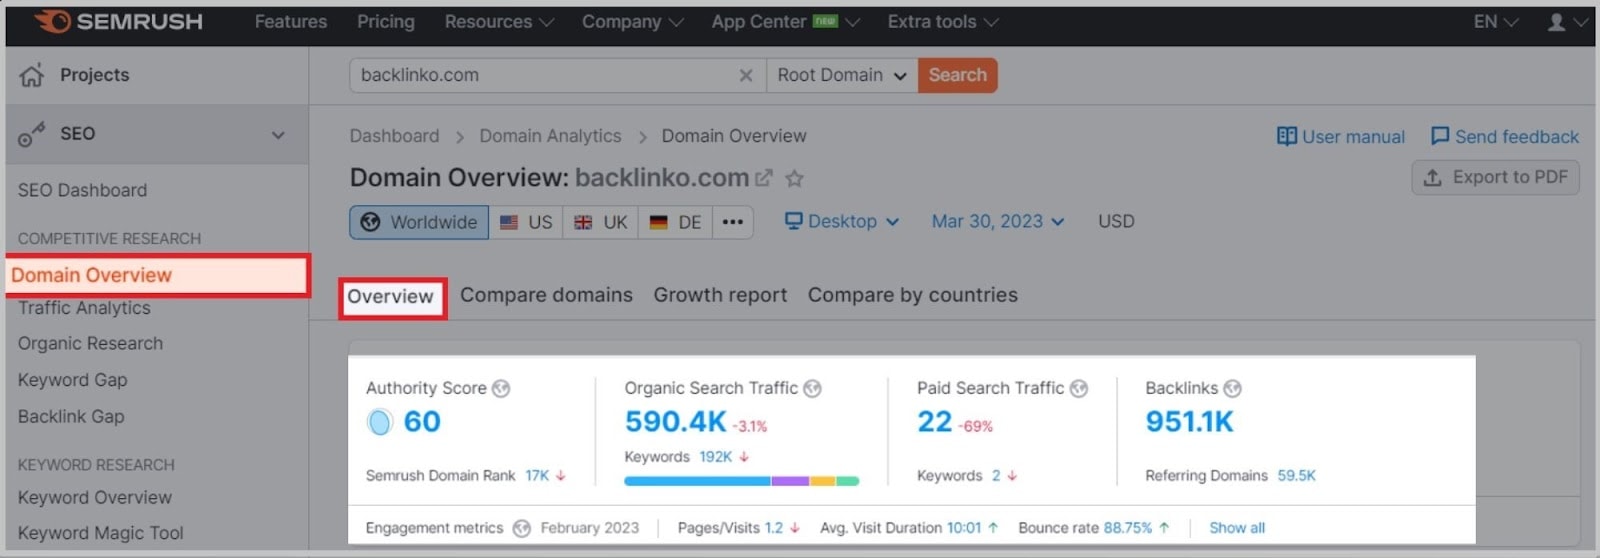
Task: Switch to Compare by countries tab
Action: click(913, 295)
